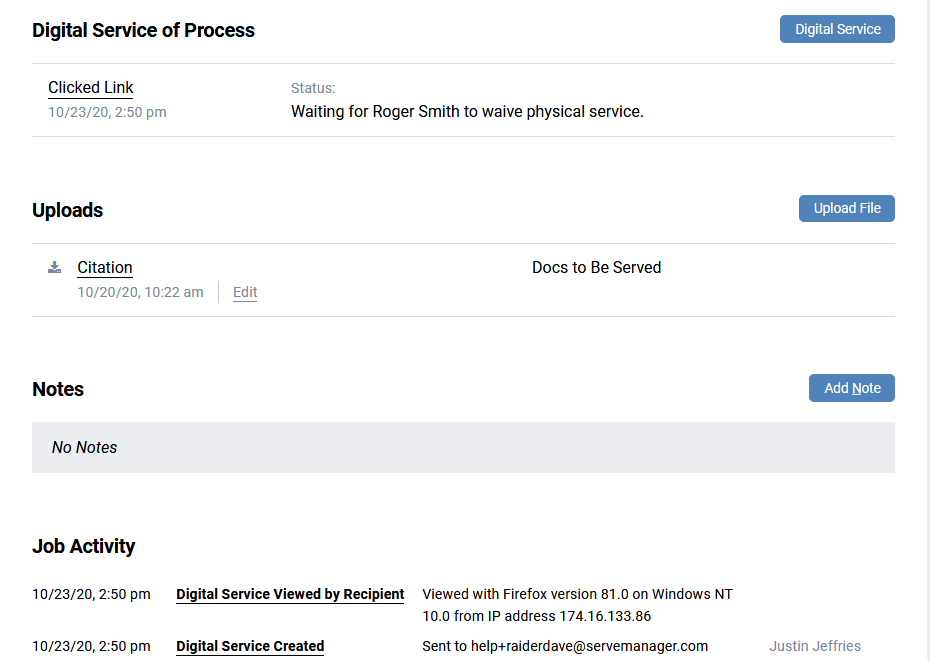Click the No Notes placeholder box
930x661 pixels.
point(463,447)
